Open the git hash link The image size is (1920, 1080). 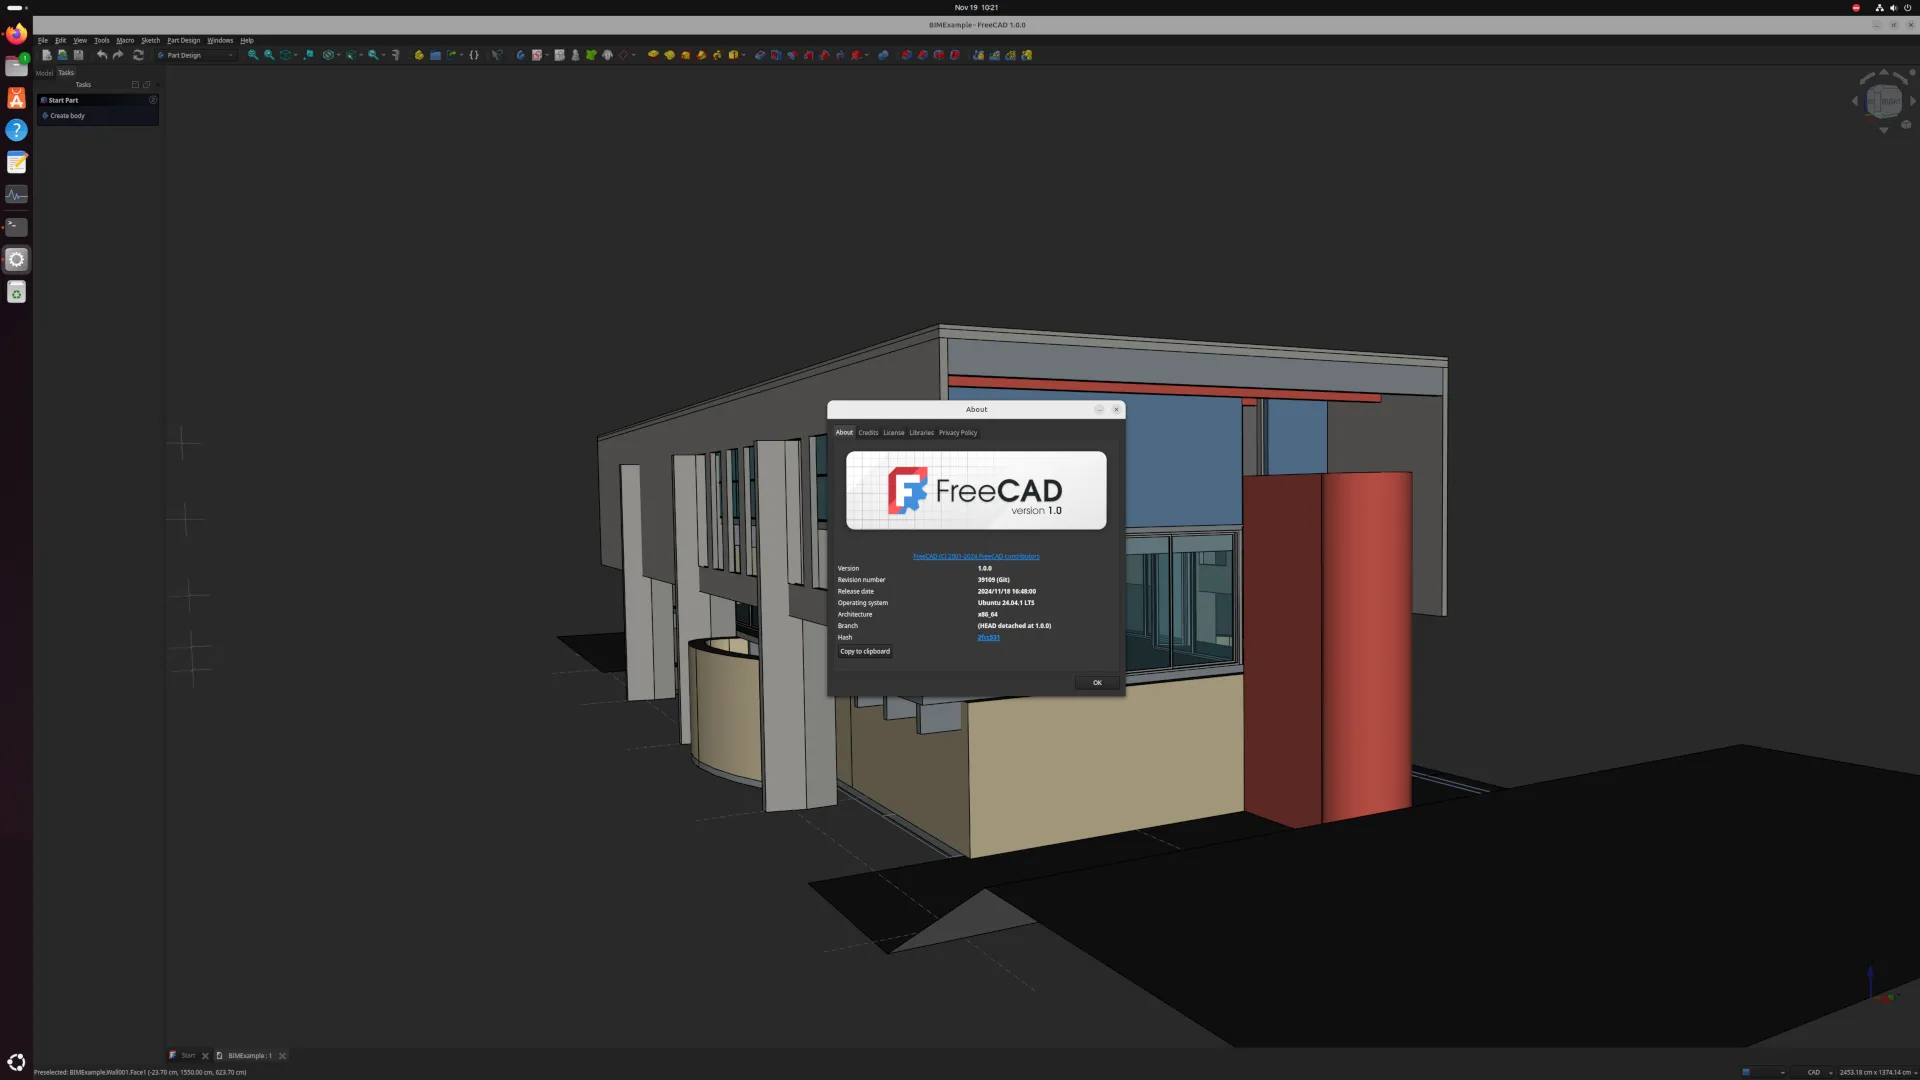tap(988, 638)
